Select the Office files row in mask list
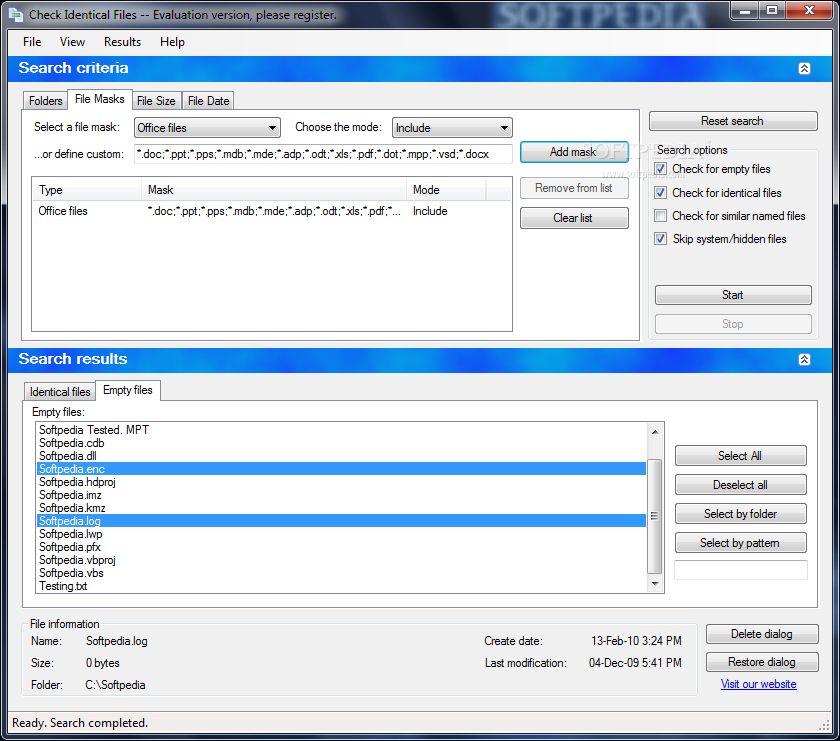This screenshot has height=741, width=840. click(272, 211)
